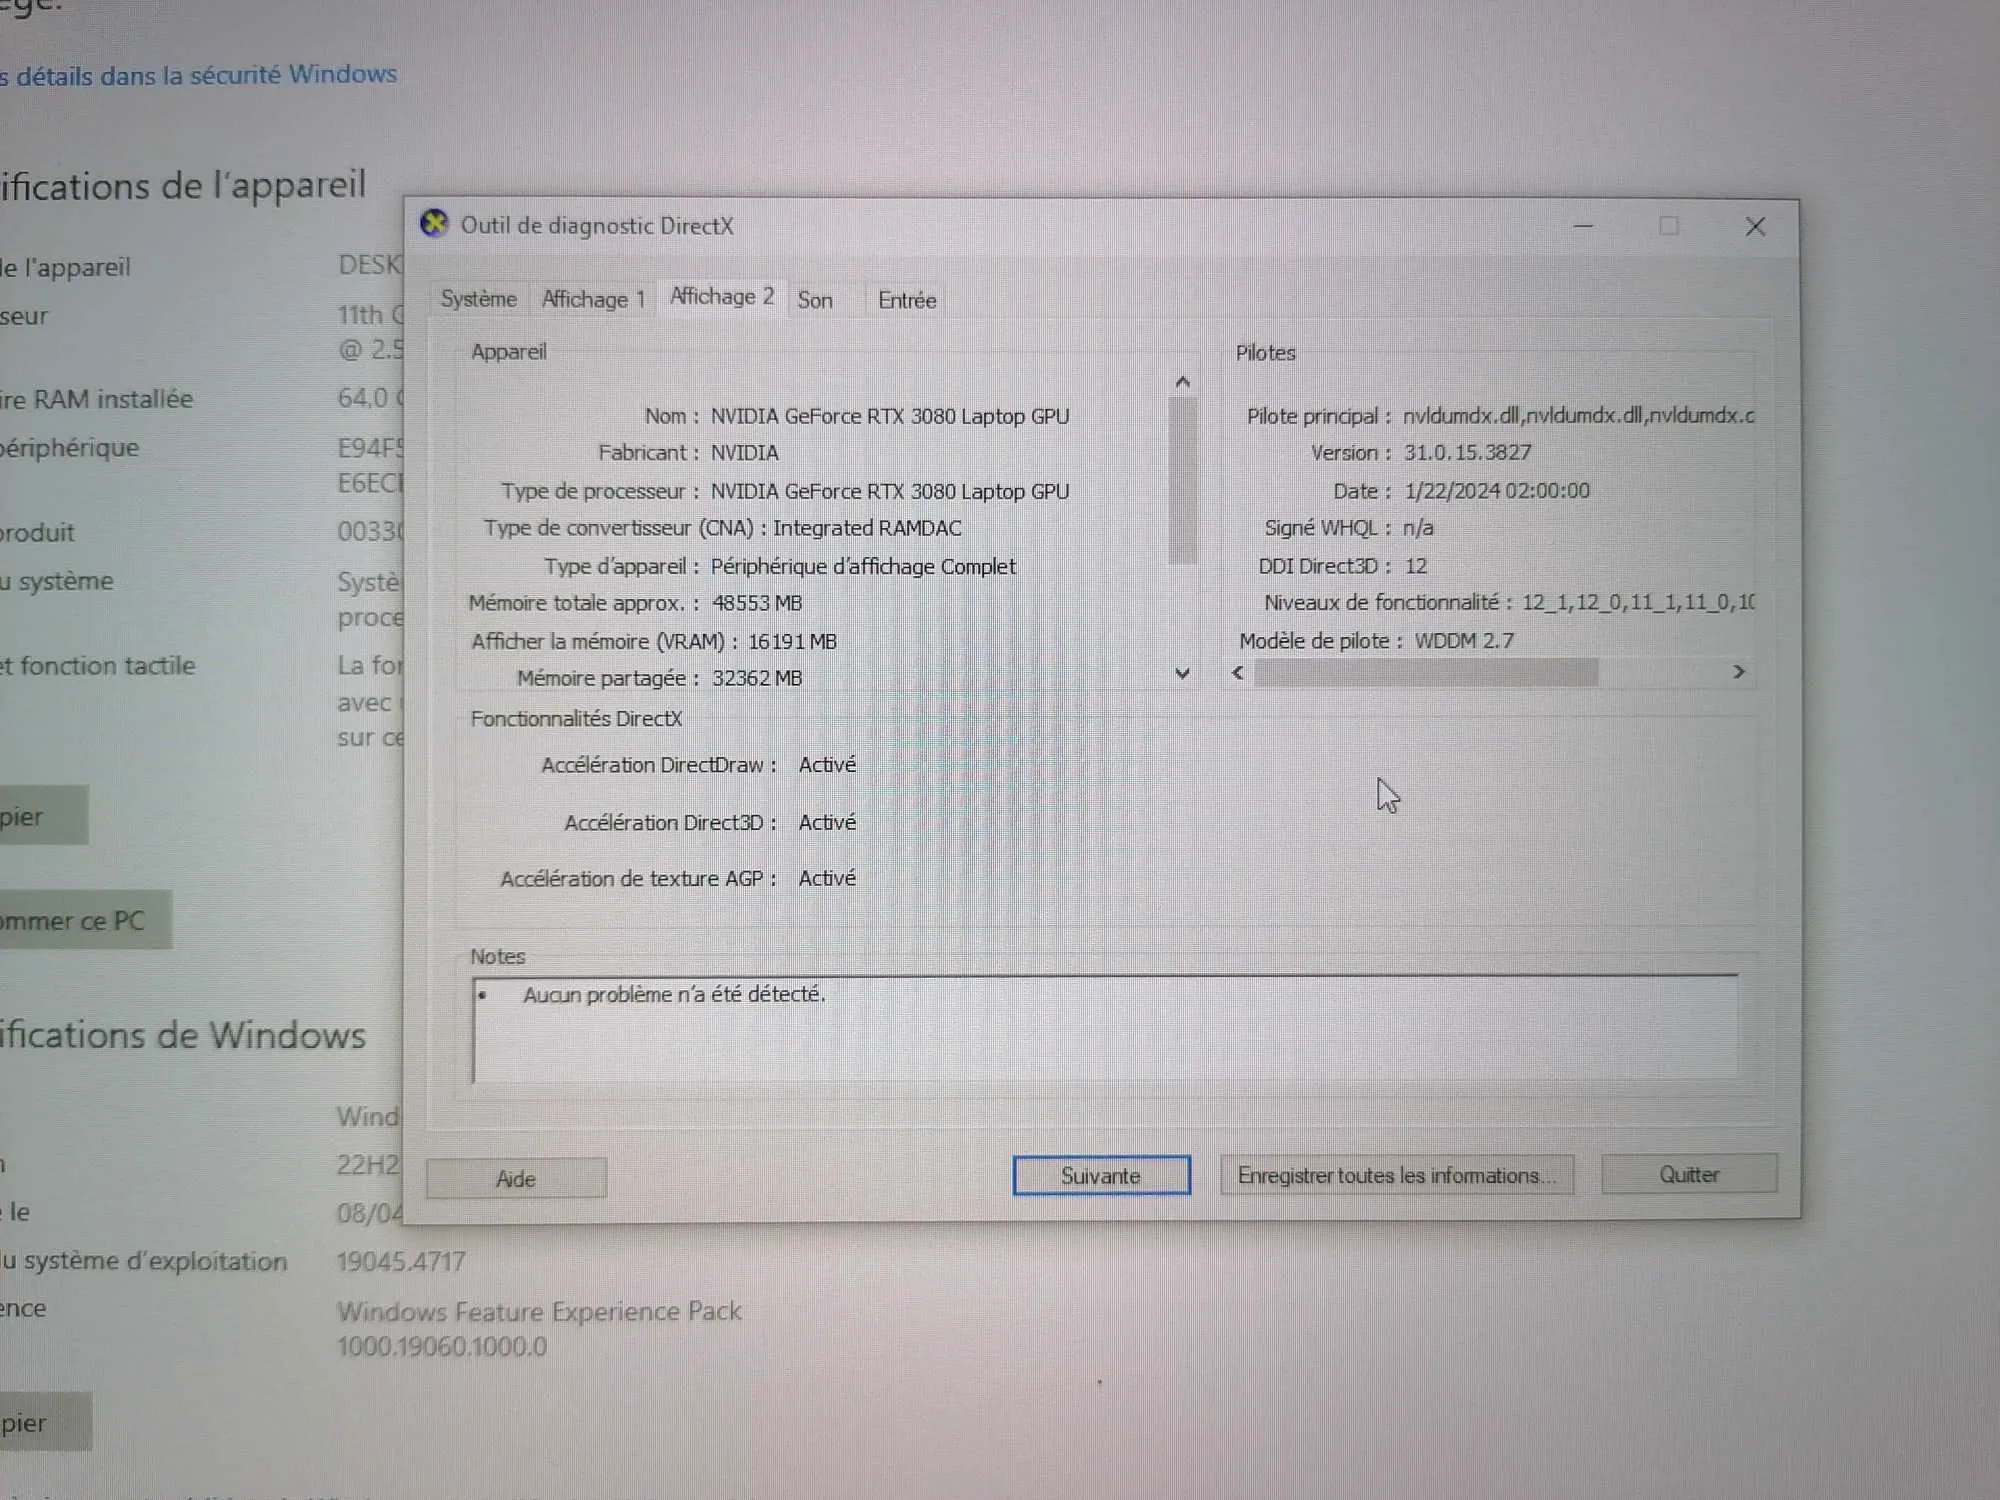Select the Affichage 2 tab
This screenshot has height=1500, width=2000.
[722, 296]
